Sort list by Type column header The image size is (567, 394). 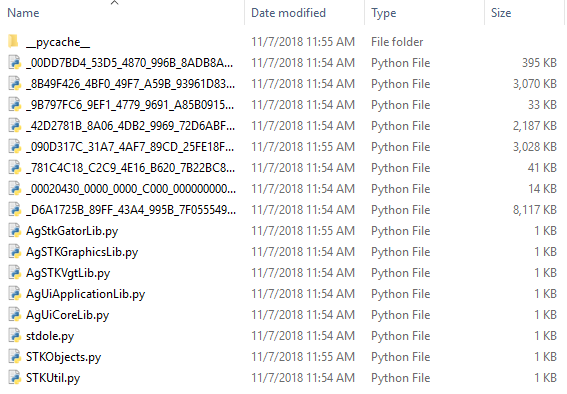coord(383,13)
